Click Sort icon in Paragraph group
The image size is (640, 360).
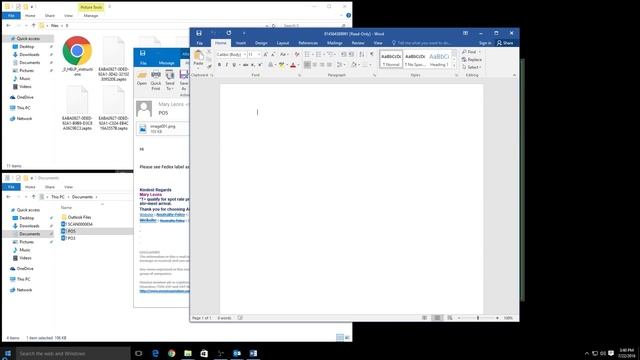coord(362,54)
